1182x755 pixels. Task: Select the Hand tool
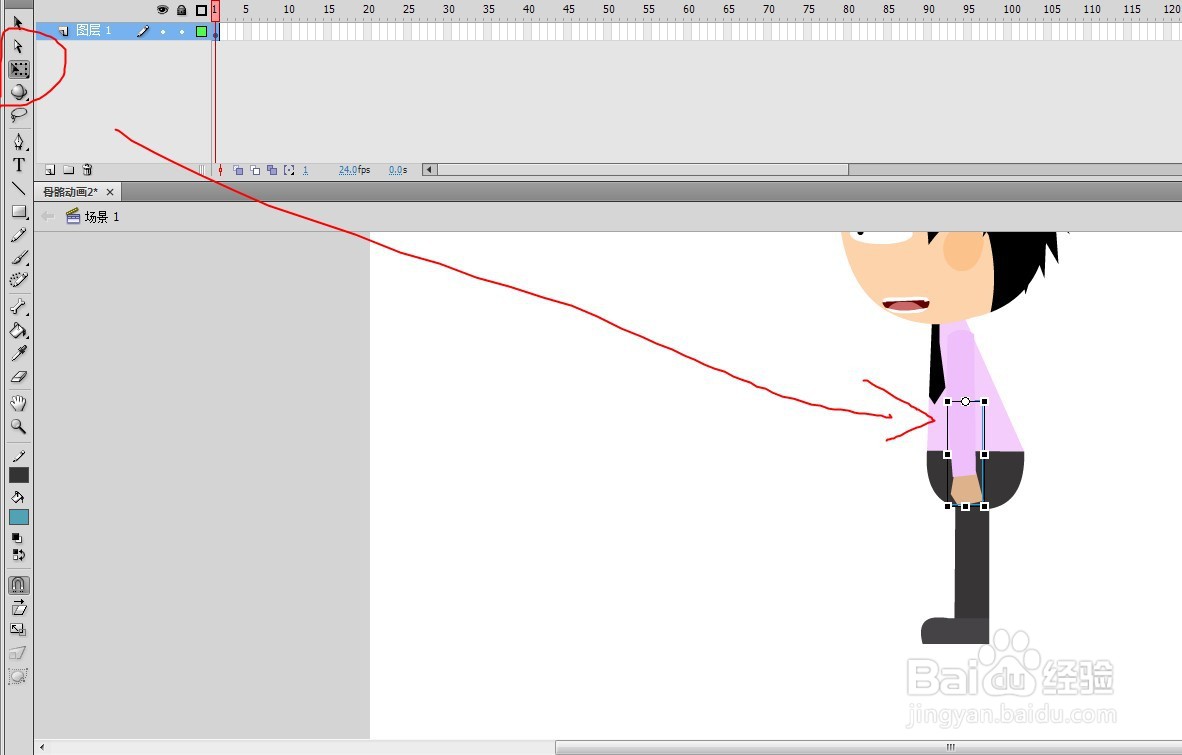19,403
